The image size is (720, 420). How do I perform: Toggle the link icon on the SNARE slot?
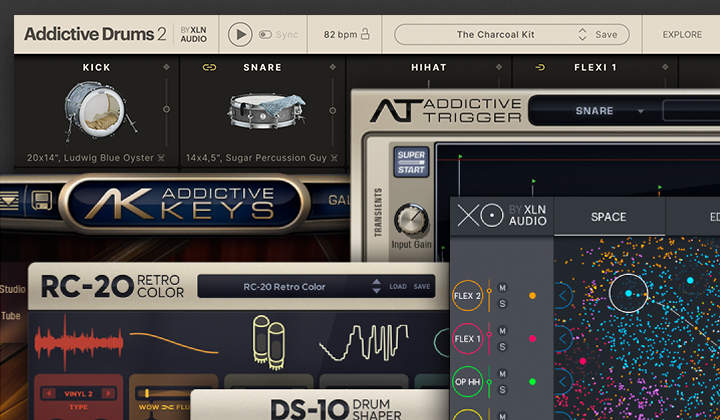[x=209, y=67]
